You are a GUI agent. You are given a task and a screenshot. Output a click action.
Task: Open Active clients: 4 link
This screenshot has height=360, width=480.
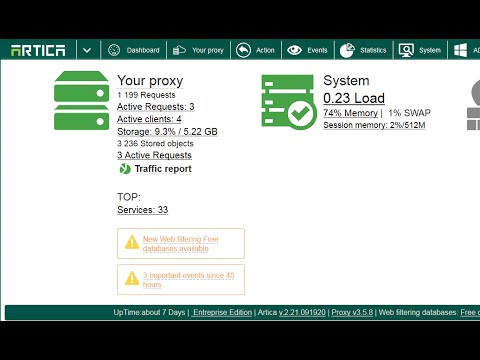point(149,119)
